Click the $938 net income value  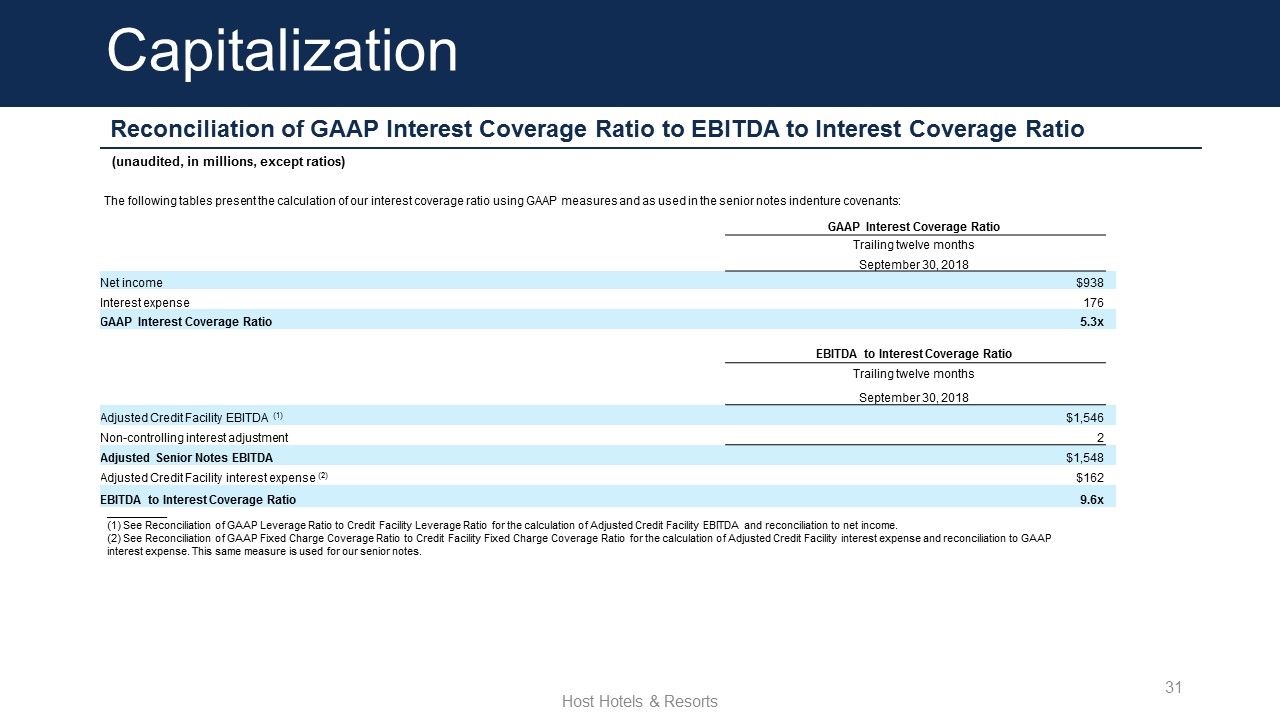coord(1089,283)
